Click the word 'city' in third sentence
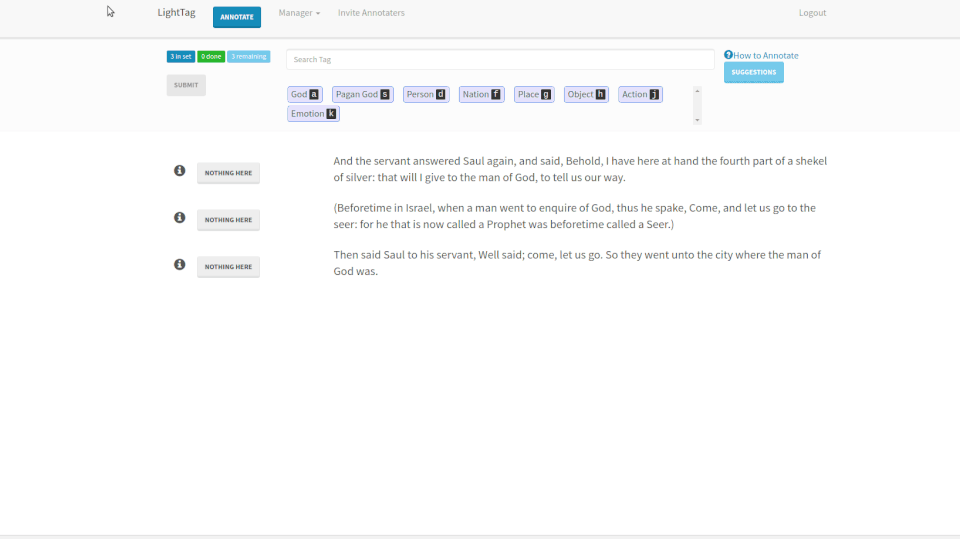Viewport: 960px width, 539px height. [x=724, y=255]
